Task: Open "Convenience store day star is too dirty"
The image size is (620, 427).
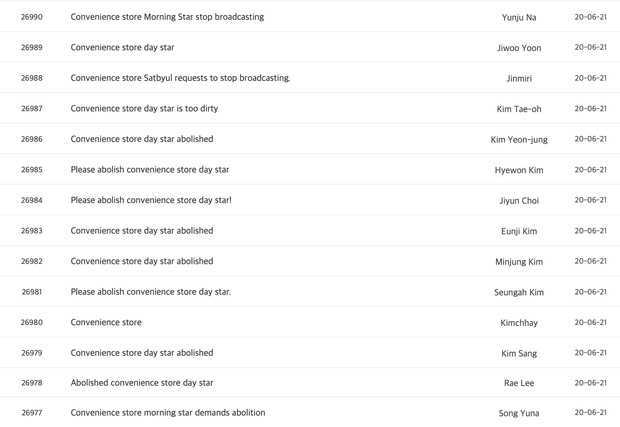Action: point(144,108)
